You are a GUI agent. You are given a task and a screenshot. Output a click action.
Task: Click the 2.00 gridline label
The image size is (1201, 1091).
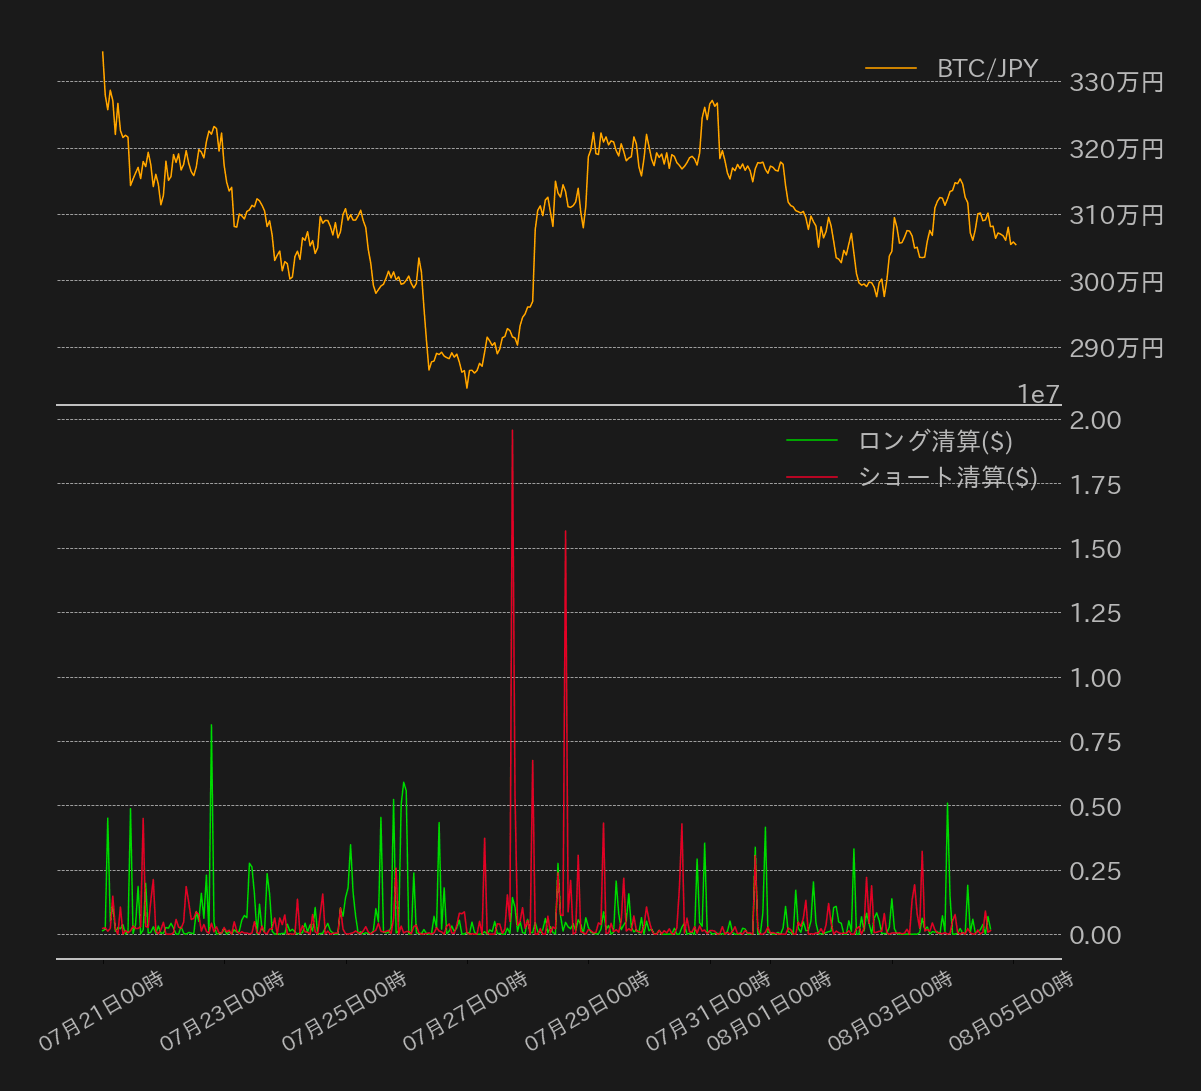(1096, 421)
